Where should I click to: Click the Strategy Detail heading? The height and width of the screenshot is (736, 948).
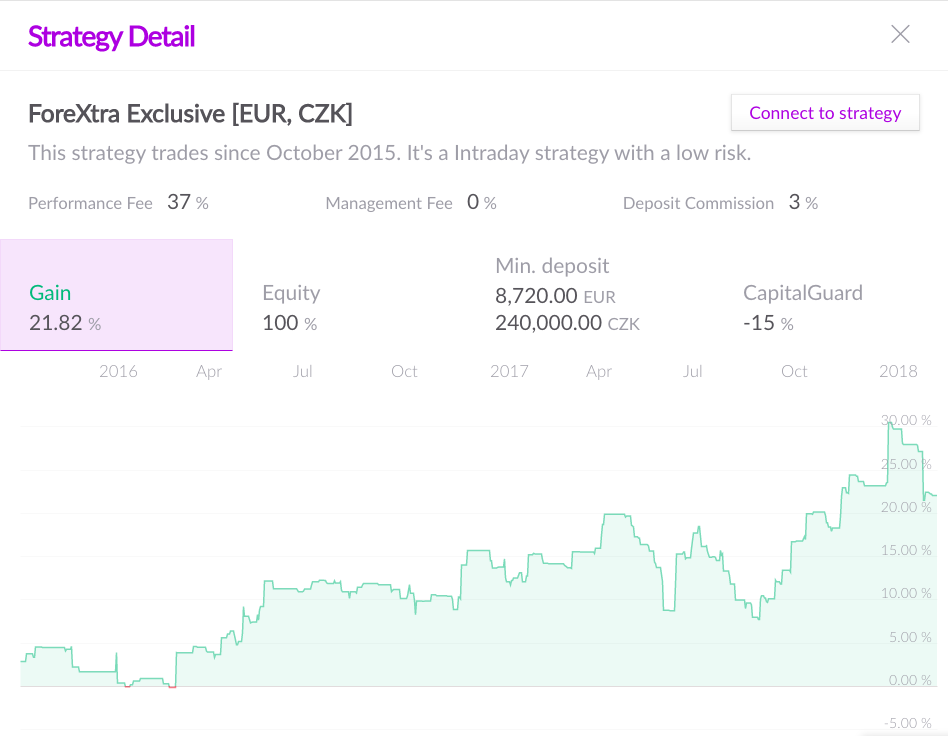112,36
